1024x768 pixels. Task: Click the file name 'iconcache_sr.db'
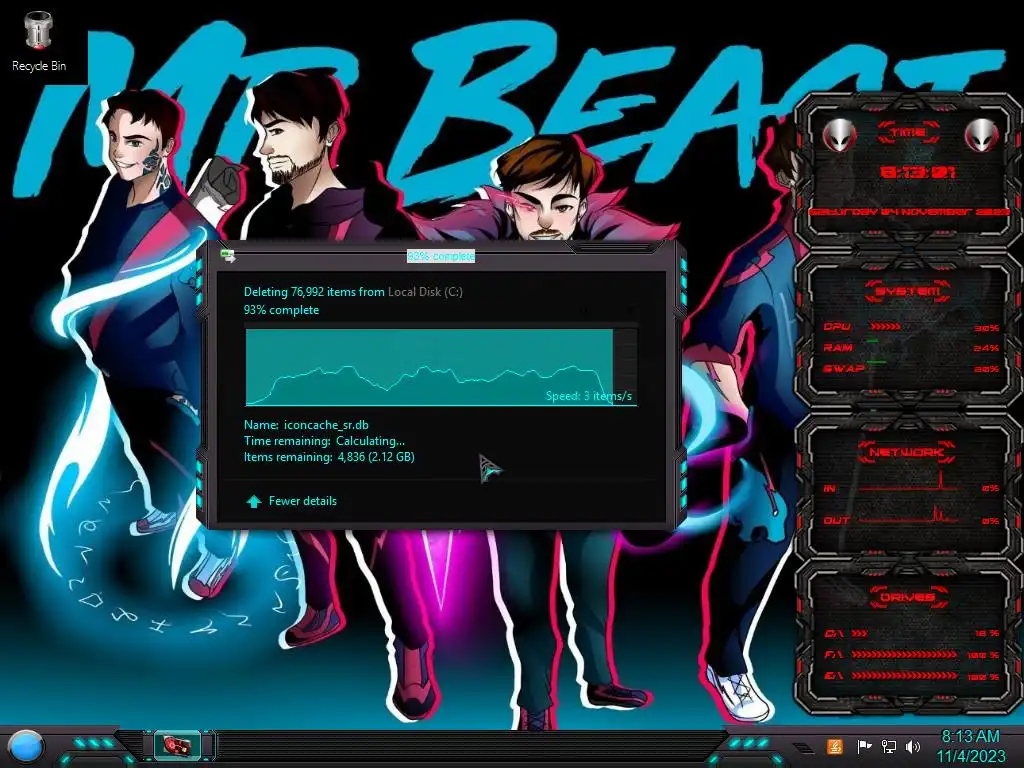pos(326,424)
